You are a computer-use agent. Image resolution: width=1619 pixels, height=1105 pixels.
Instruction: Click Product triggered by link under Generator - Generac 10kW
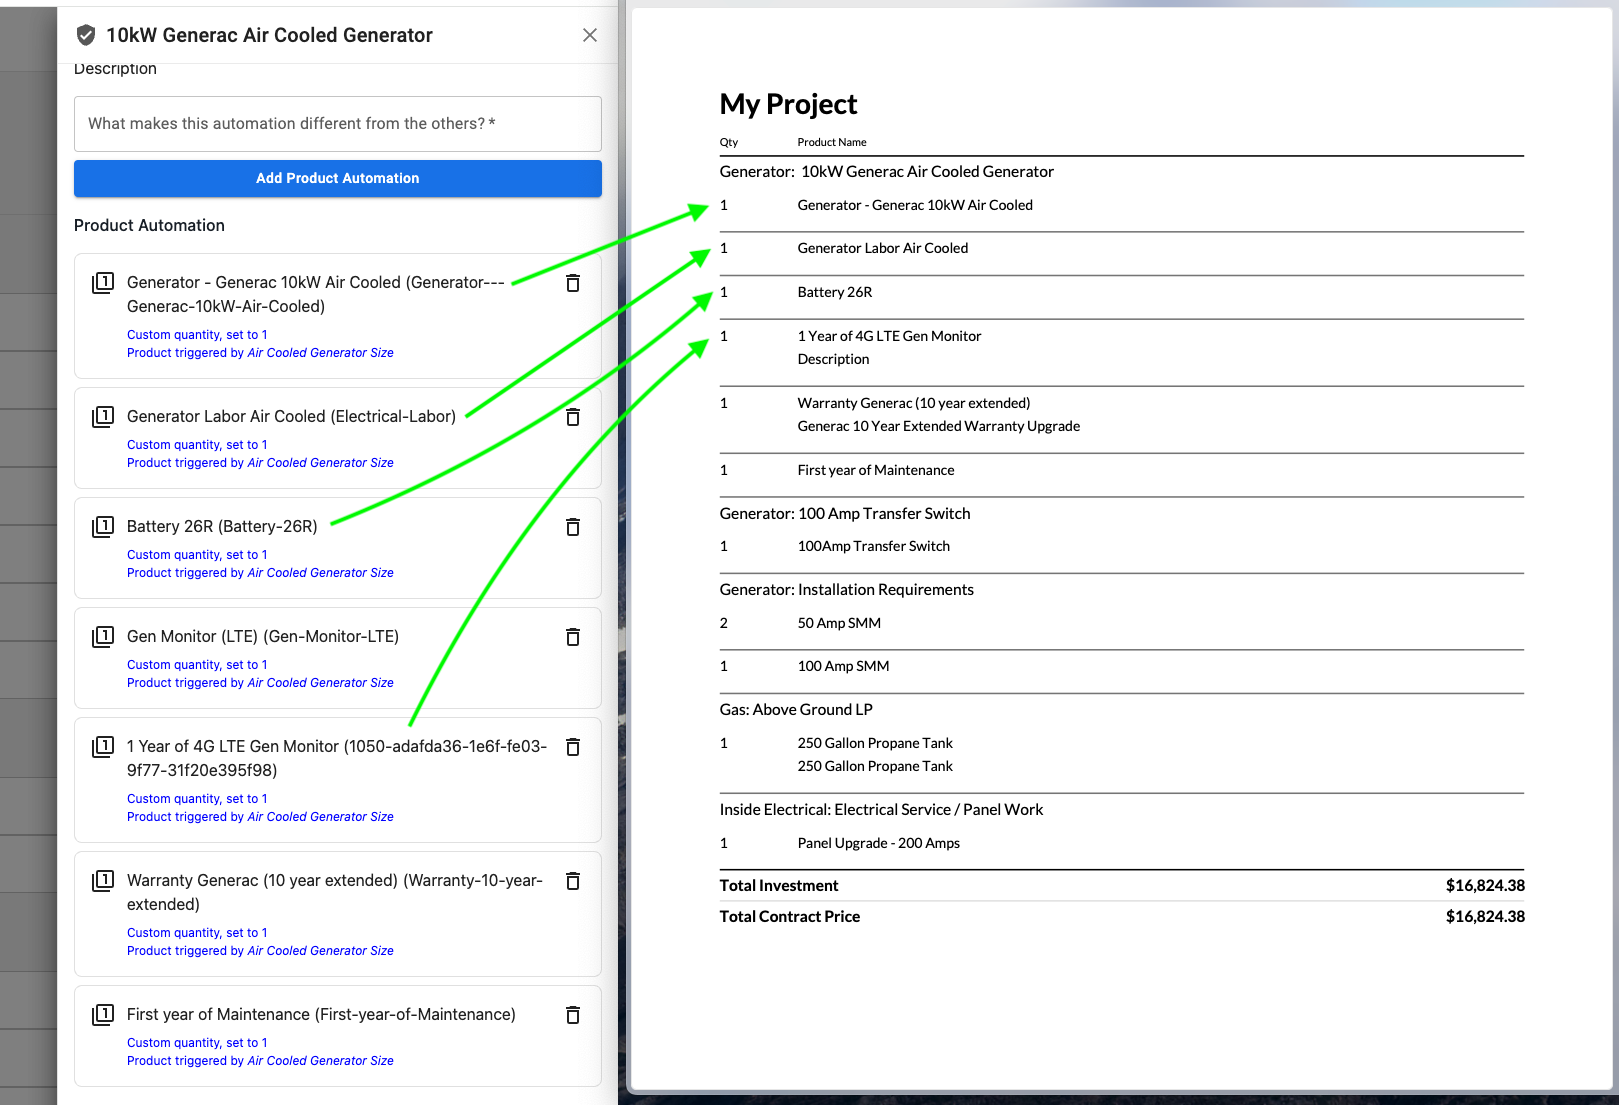(x=260, y=353)
